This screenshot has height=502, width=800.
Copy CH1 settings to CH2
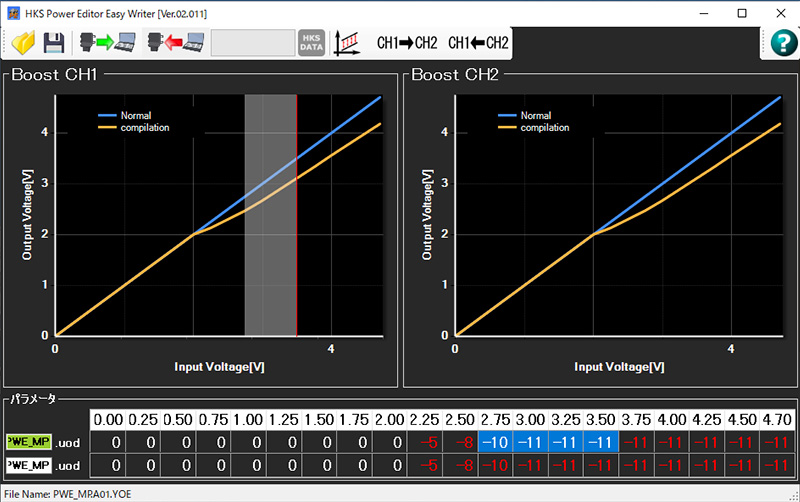407,43
